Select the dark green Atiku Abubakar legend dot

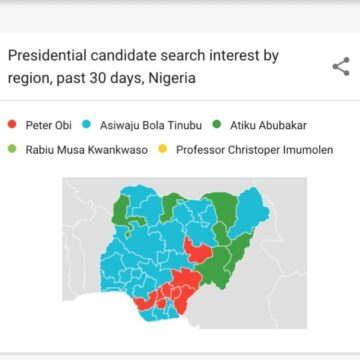[217, 125]
